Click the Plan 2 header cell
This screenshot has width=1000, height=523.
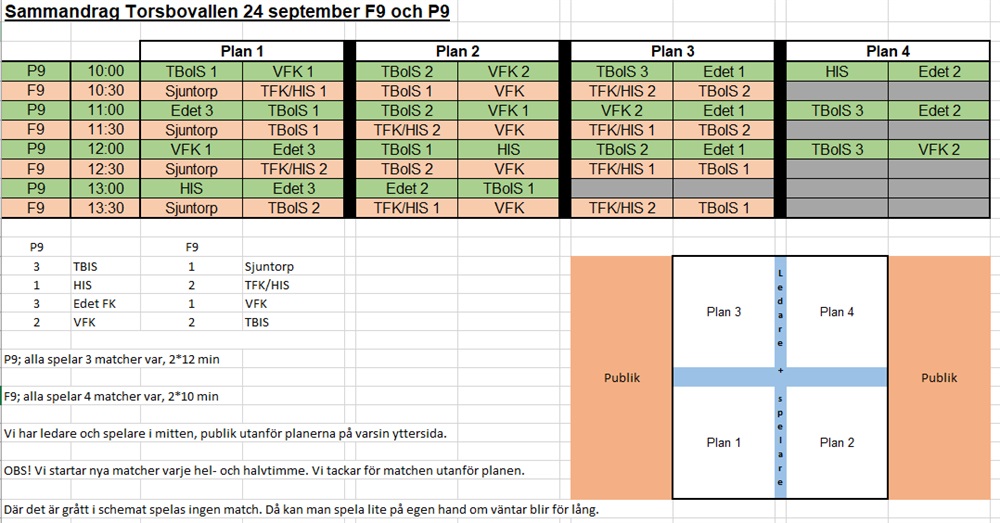point(457,51)
